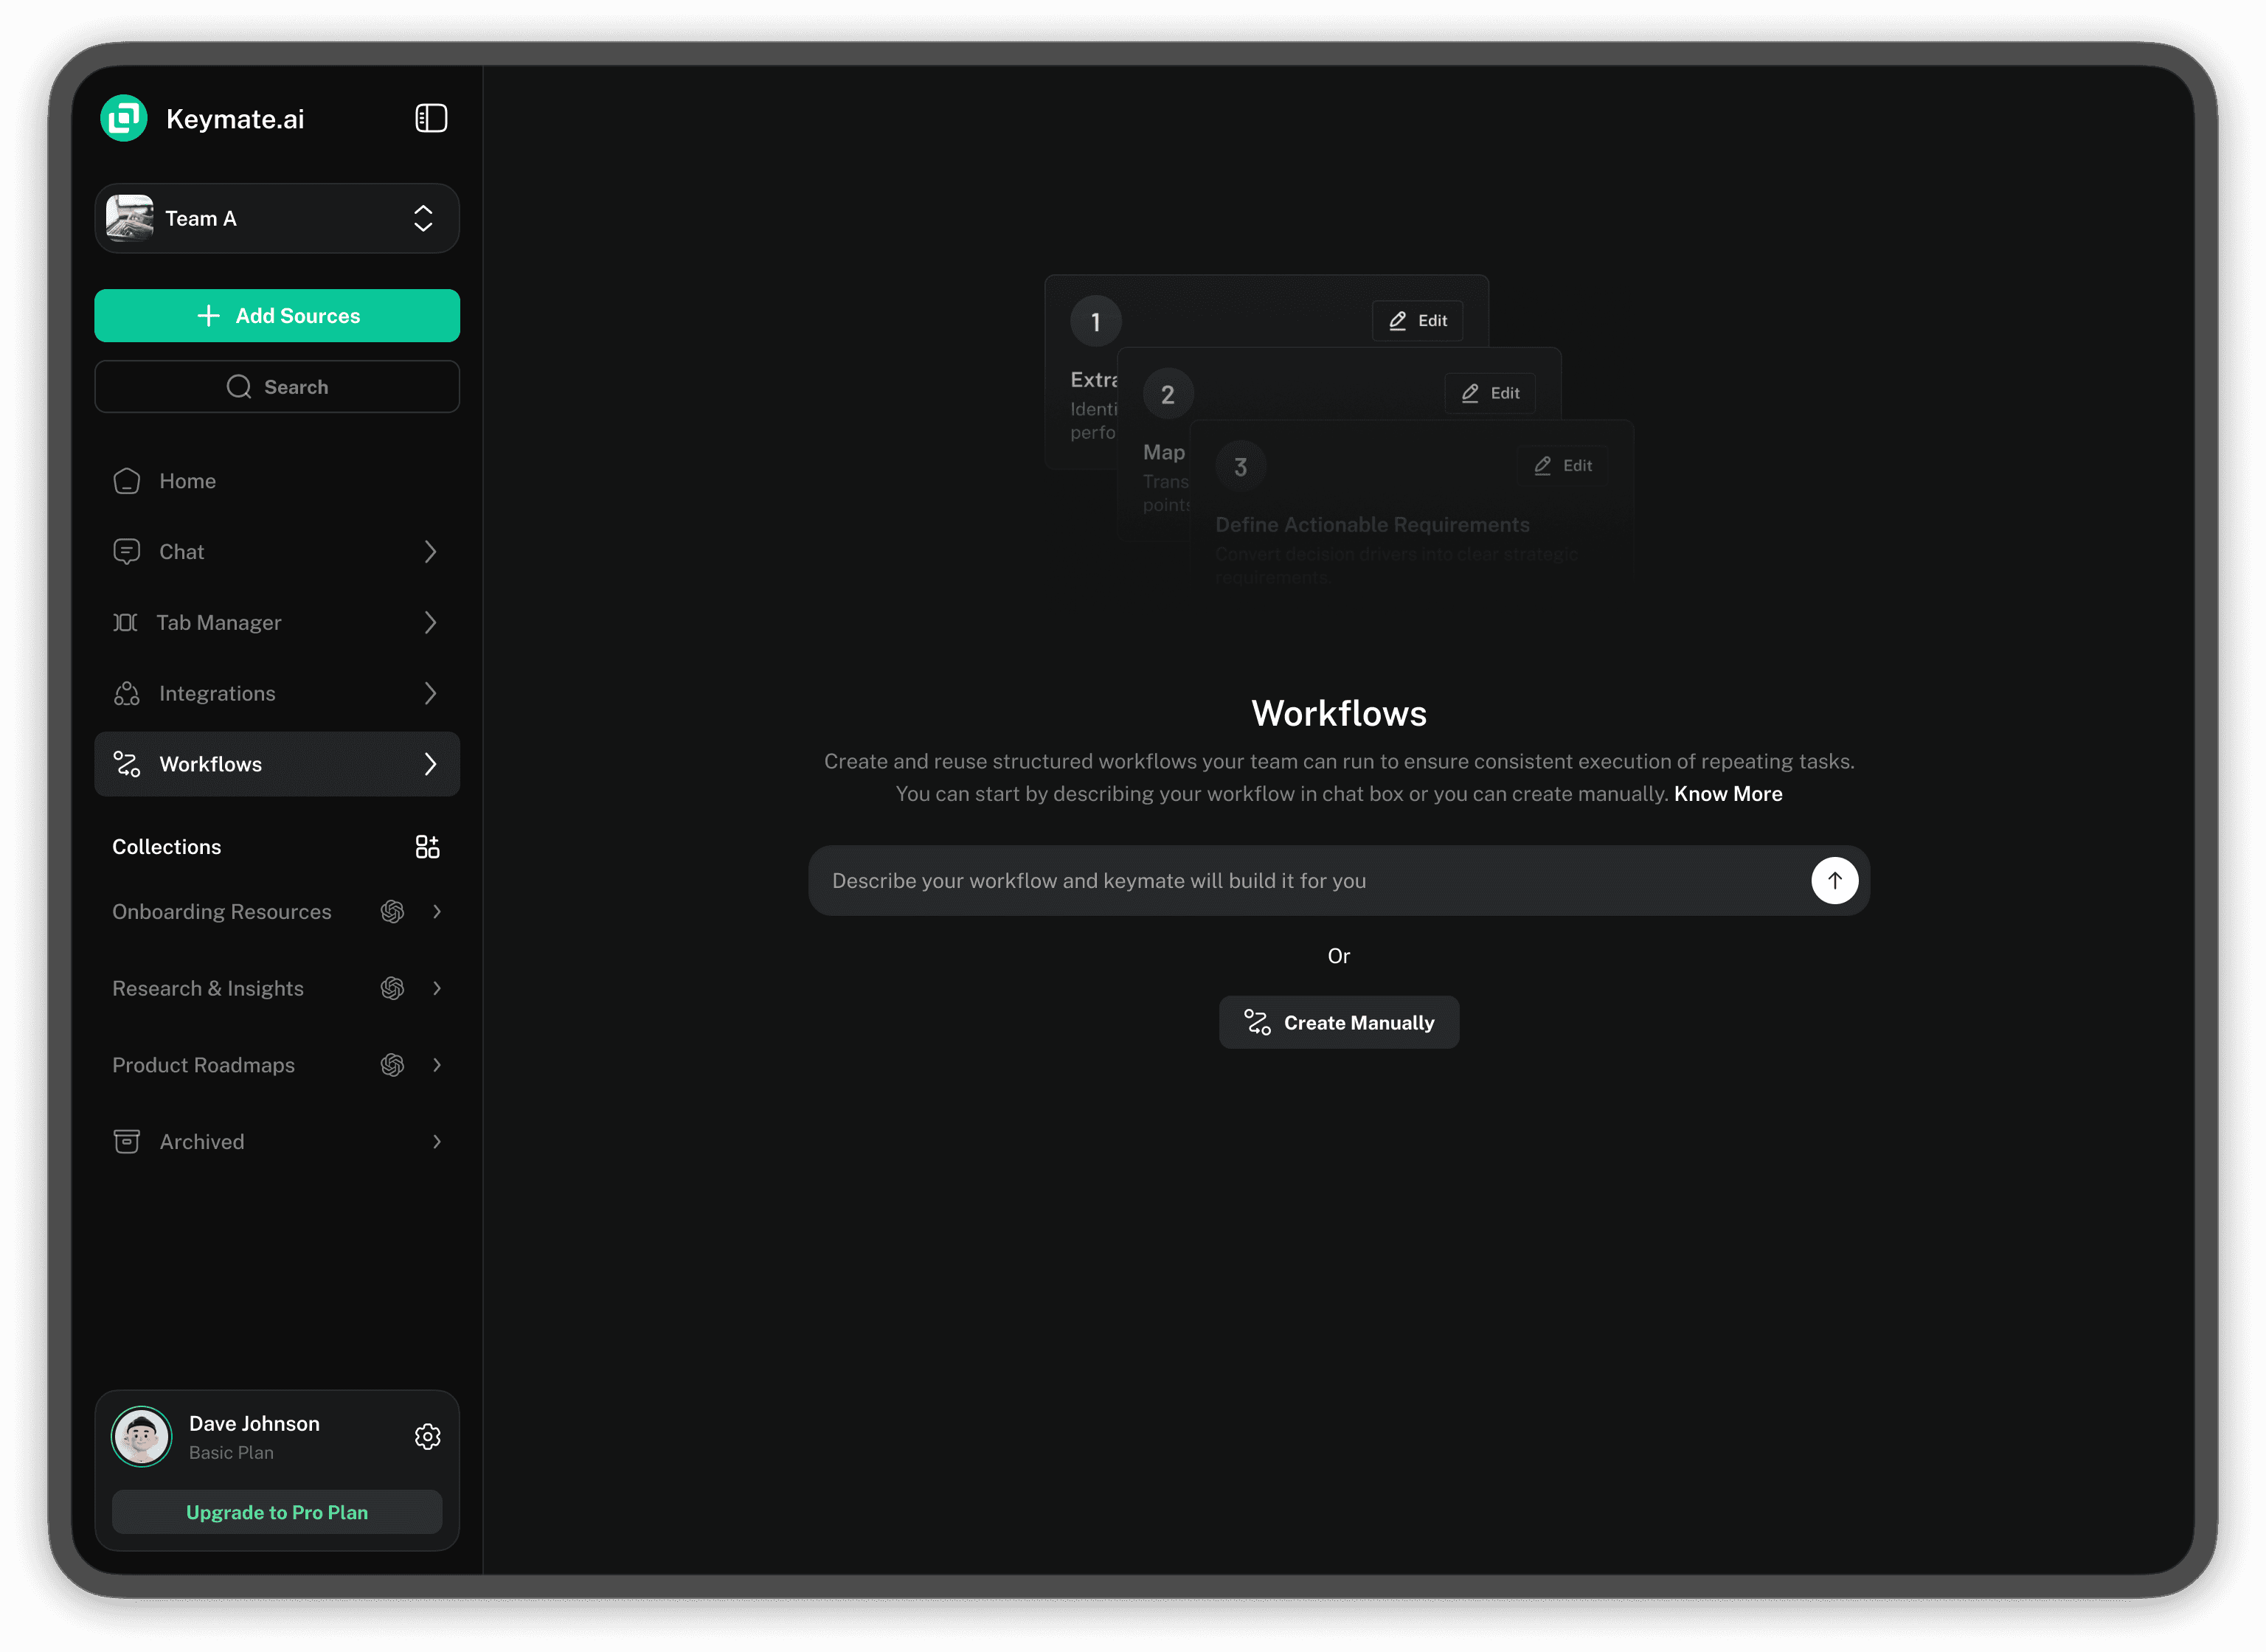The image size is (2266, 1652).
Task: Click the Add Sources button
Action: [277, 316]
